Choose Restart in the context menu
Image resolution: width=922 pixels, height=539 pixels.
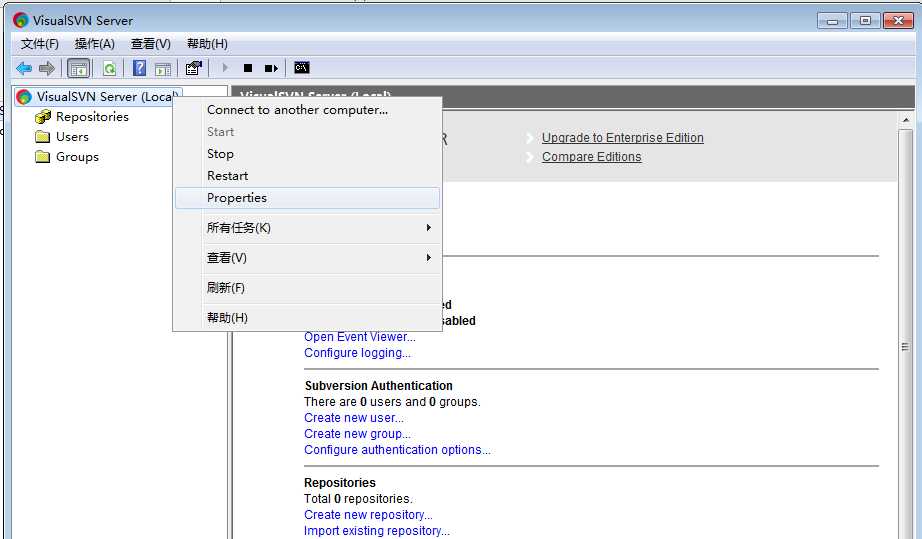[308, 176]
